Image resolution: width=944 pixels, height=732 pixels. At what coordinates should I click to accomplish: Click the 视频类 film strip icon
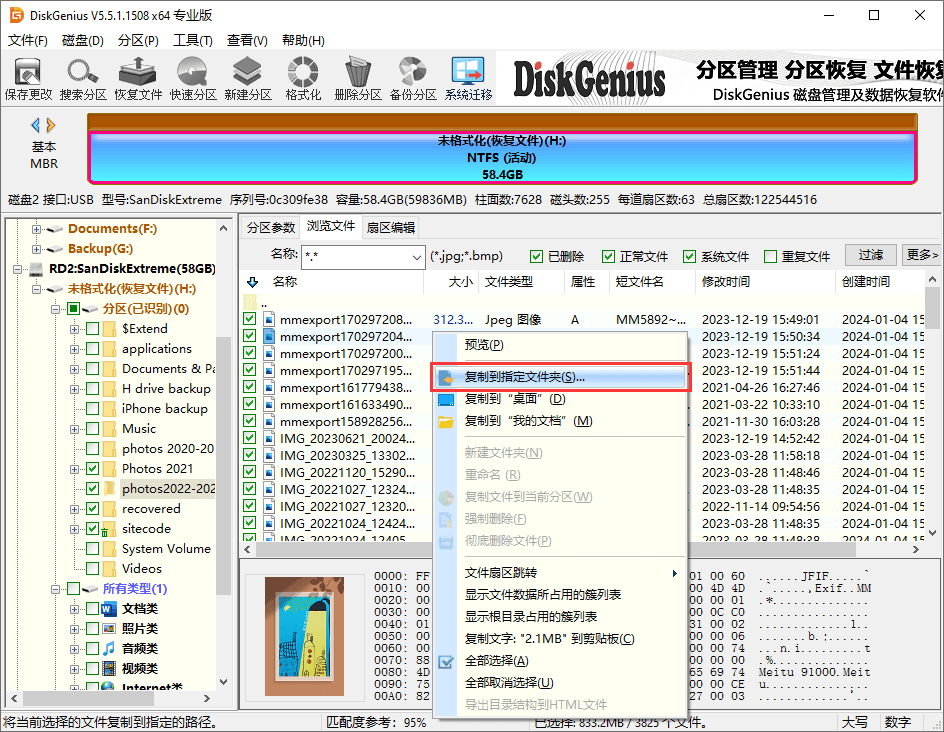(x=108, y=668)
